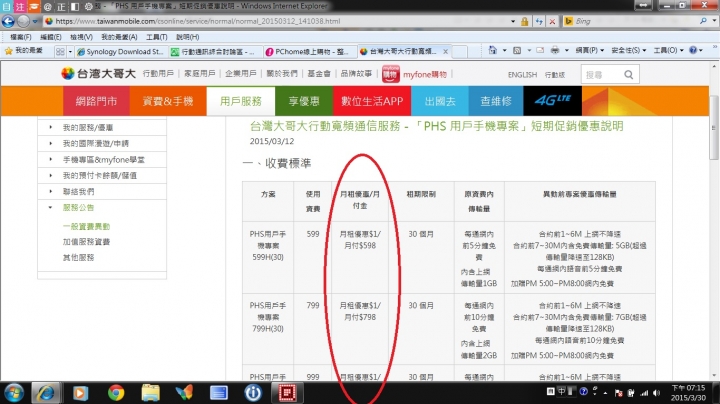Click the 網路門市 navigation button
The height and width of the screenshot is (404, 720).
(x=96, y=101)
